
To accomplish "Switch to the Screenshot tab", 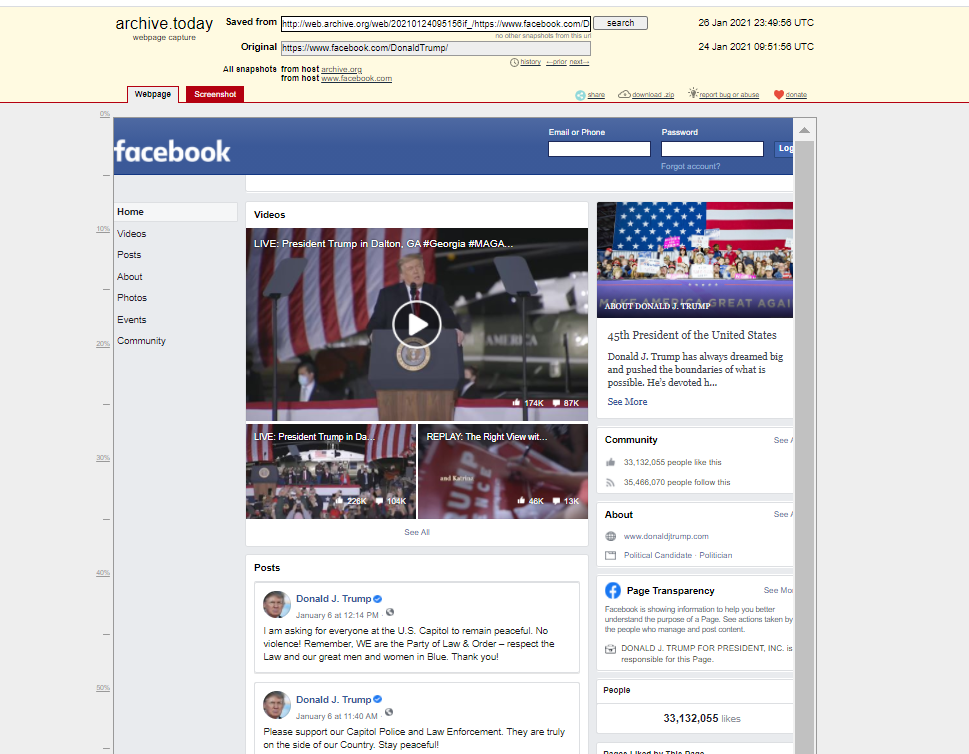I will click(x=214, y=94).
